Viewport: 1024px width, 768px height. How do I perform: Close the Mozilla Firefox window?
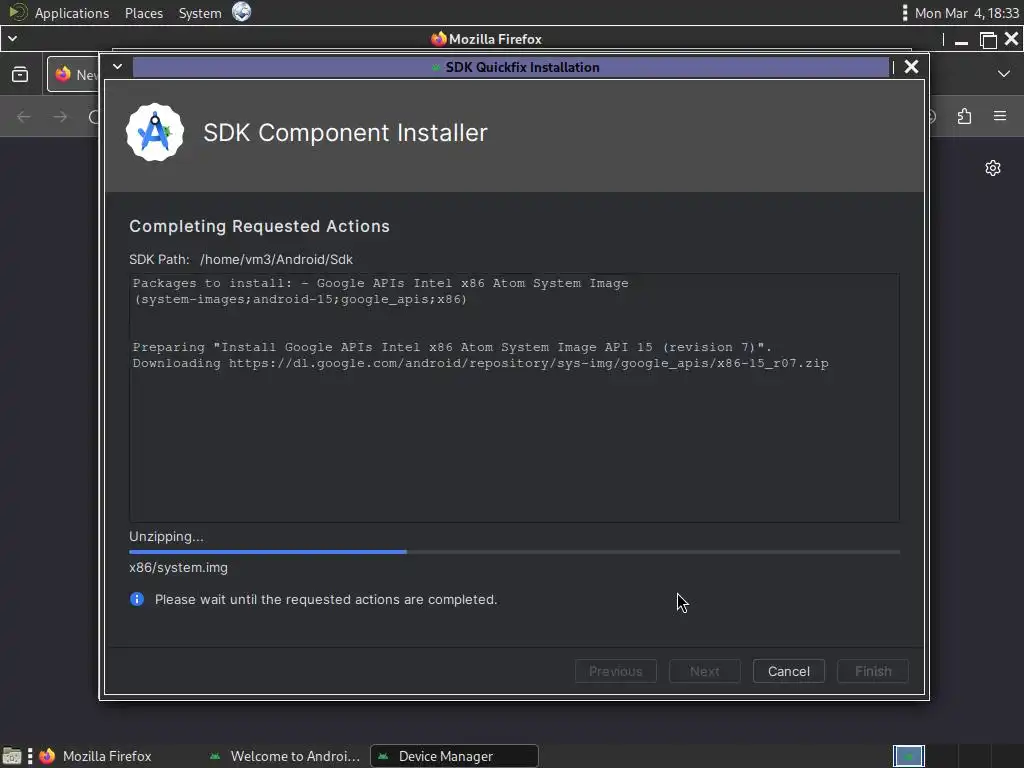1012,39
